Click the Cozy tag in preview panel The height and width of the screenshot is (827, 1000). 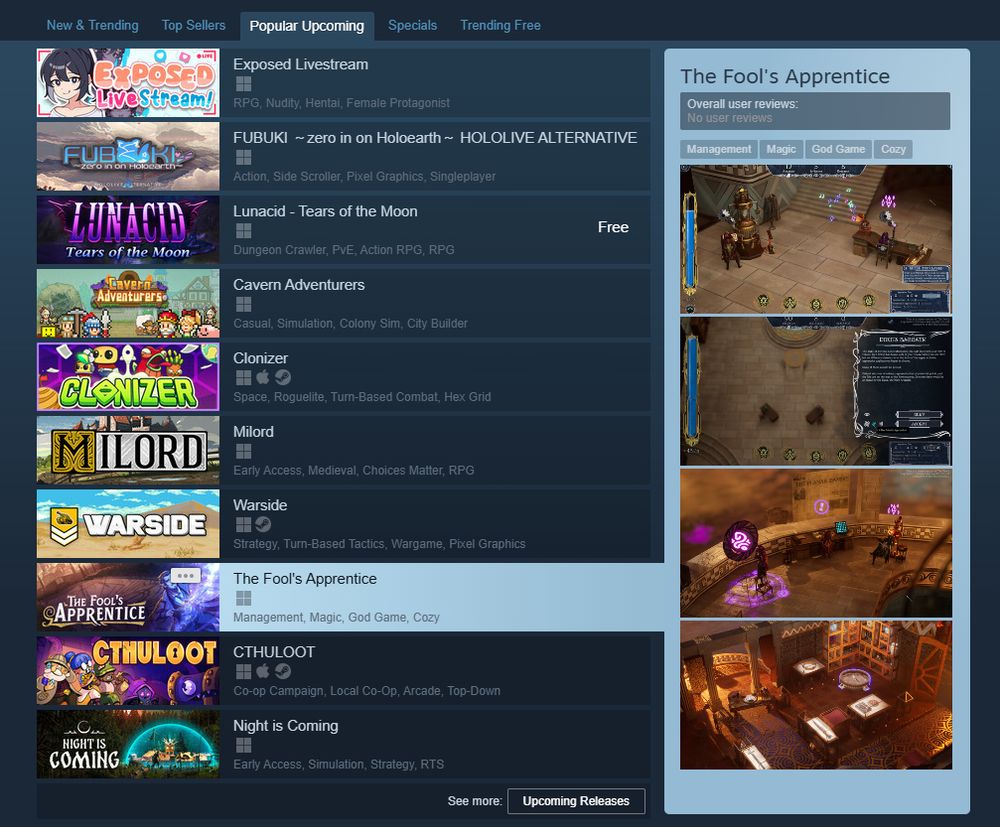pos(893,149)
